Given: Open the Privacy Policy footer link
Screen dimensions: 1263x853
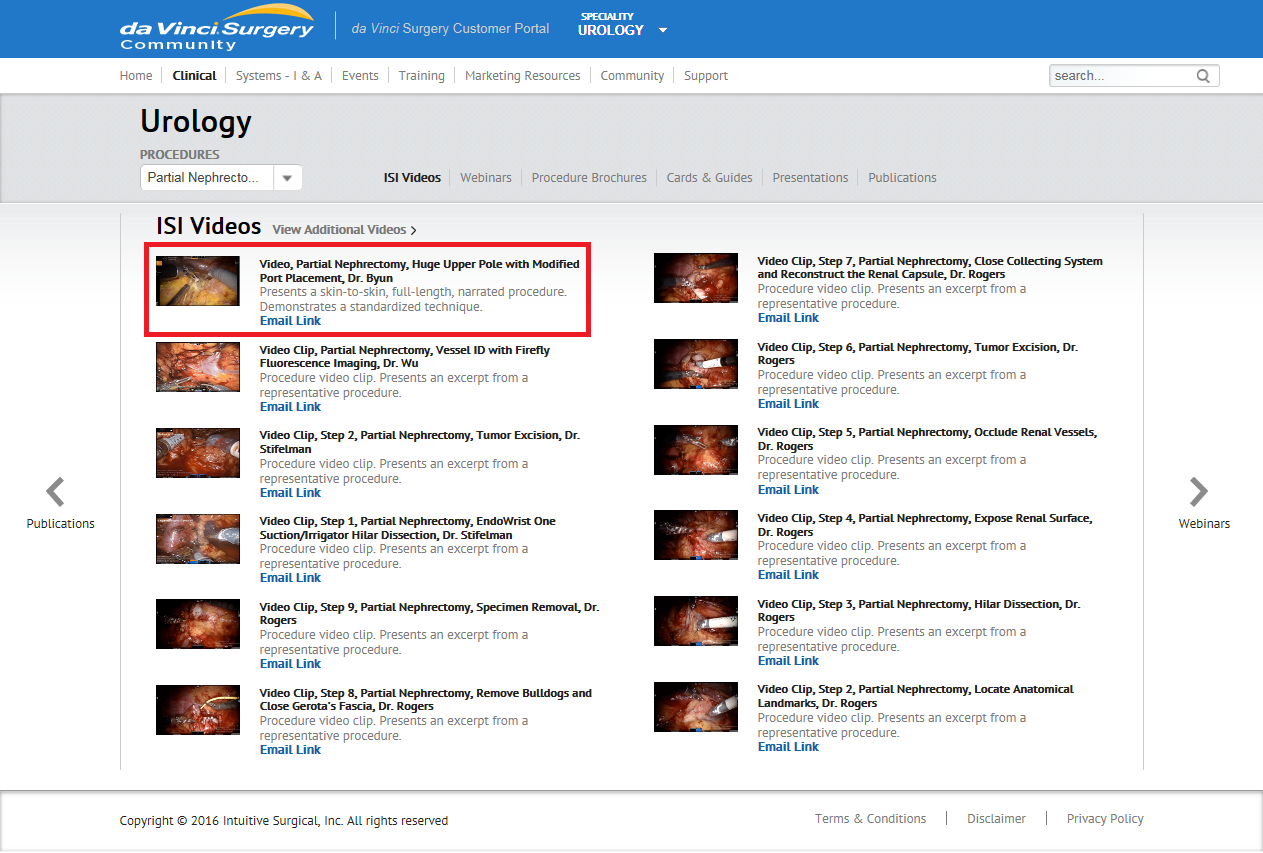Looking at the screenshot, I should 1104,819.
